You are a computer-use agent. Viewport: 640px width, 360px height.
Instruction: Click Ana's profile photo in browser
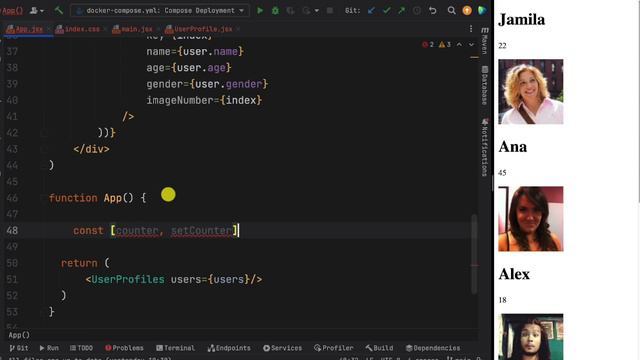click(531, 219)
